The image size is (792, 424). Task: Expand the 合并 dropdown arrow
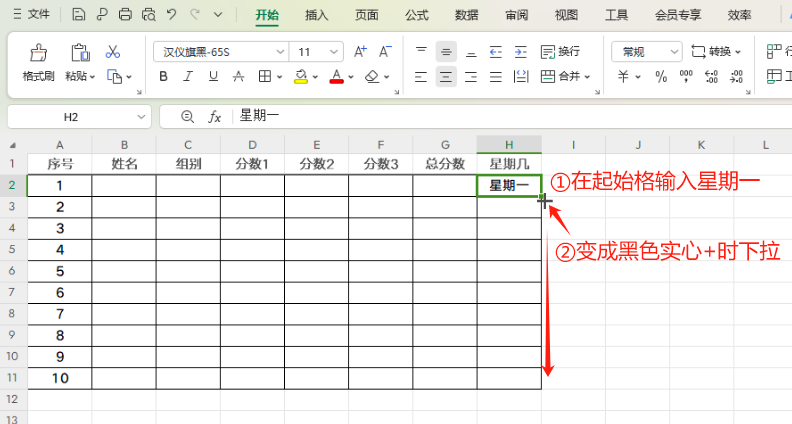pos(587,77)
